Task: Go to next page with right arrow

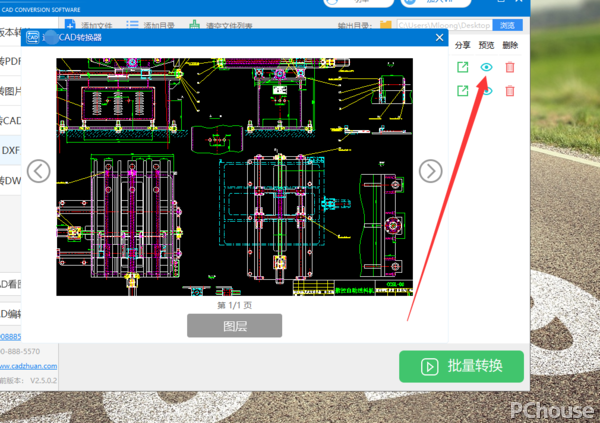Action: (430, 171)
